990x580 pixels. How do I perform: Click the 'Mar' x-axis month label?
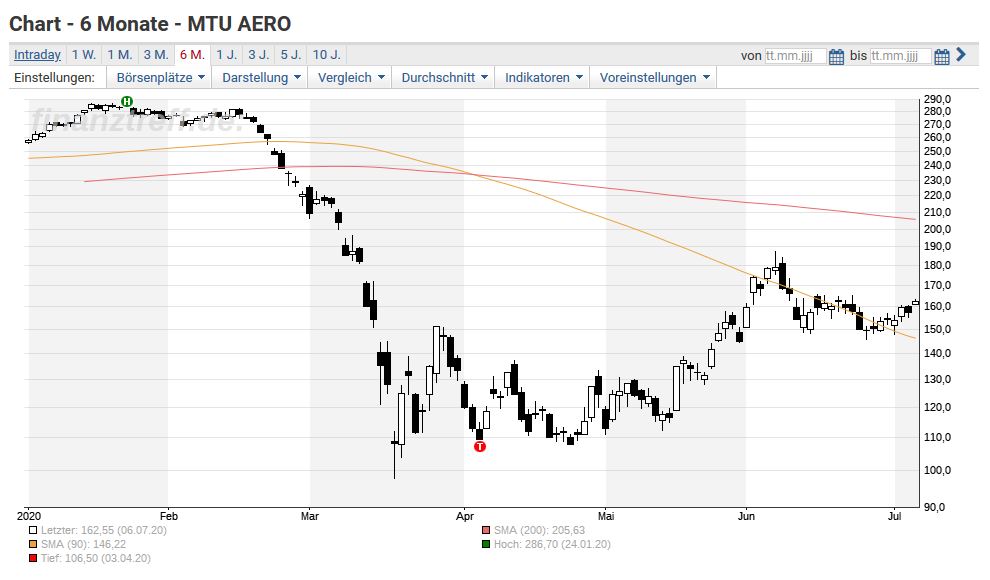pyautogui.click(x=310, y=516)
